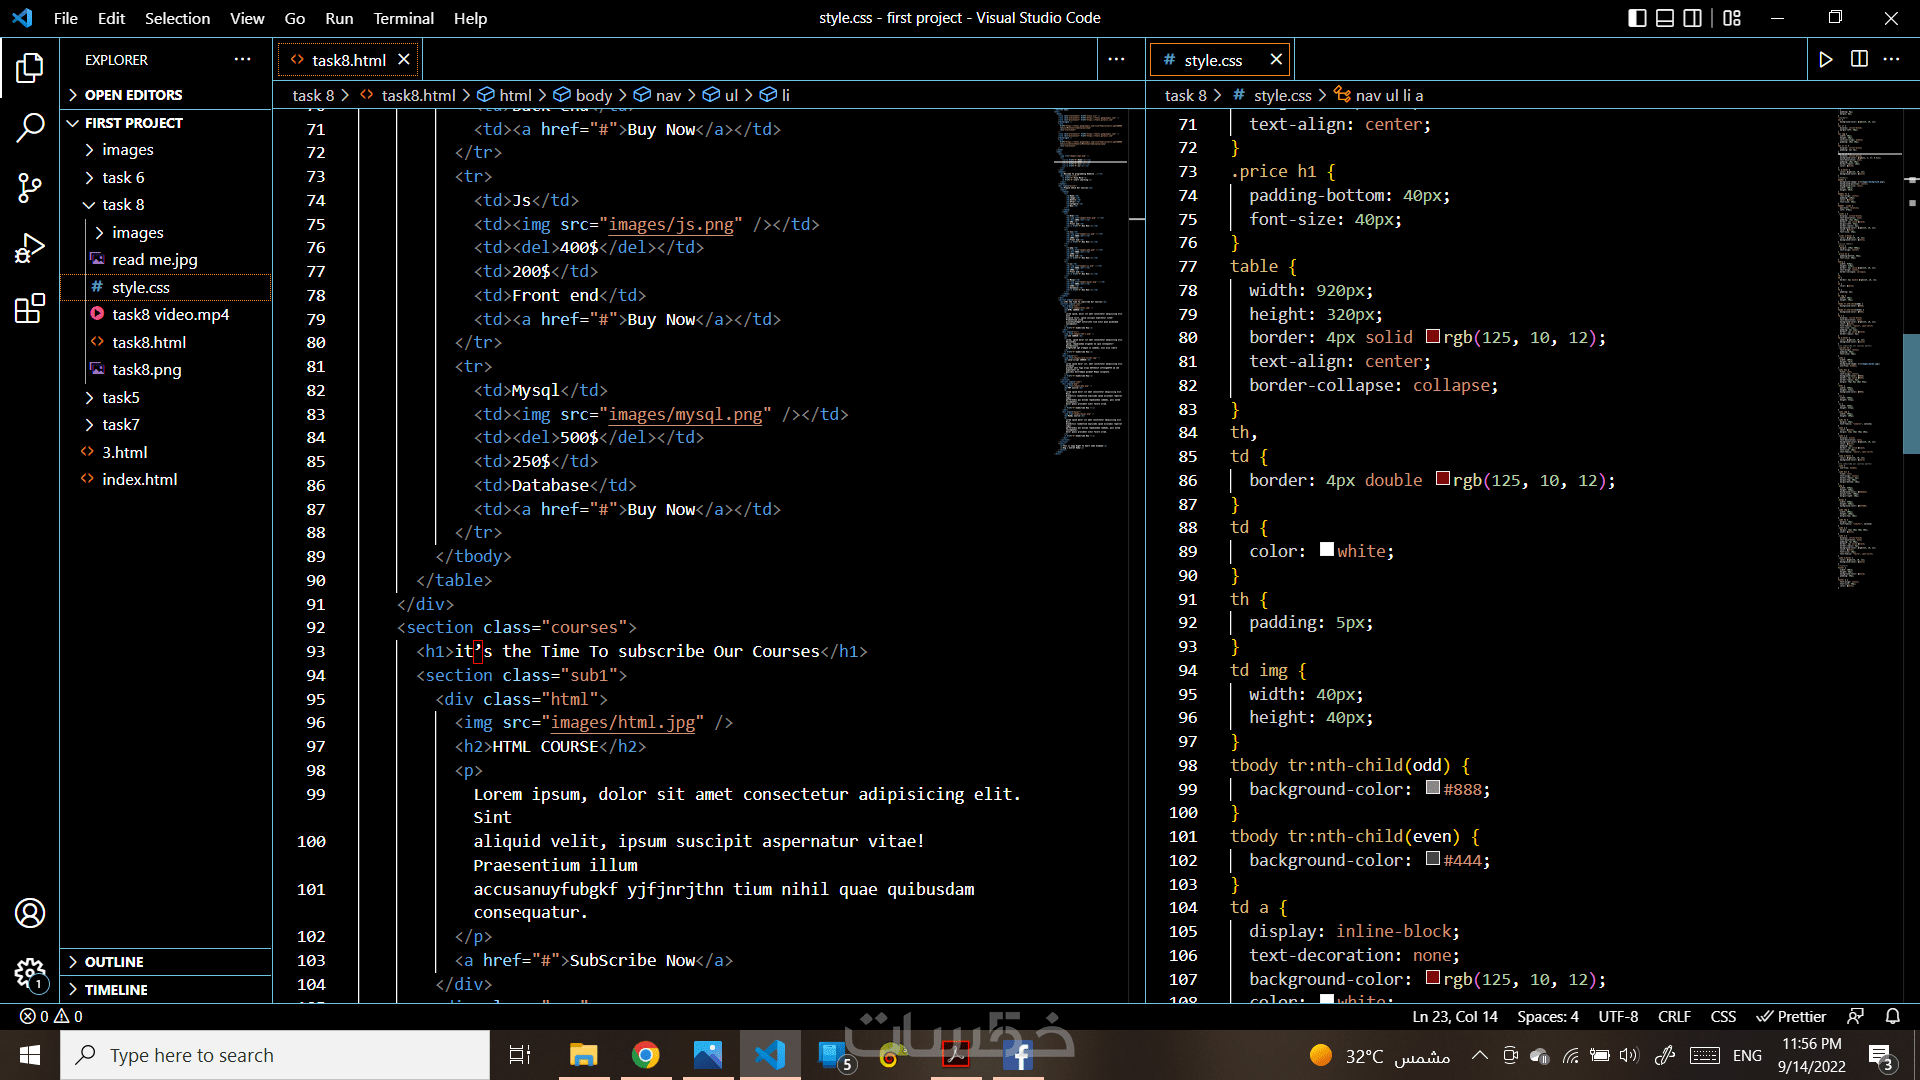Toggle the bottom panel layout button
The width and height of the screenshot is (1920, 1080).
click(1665, 18)
